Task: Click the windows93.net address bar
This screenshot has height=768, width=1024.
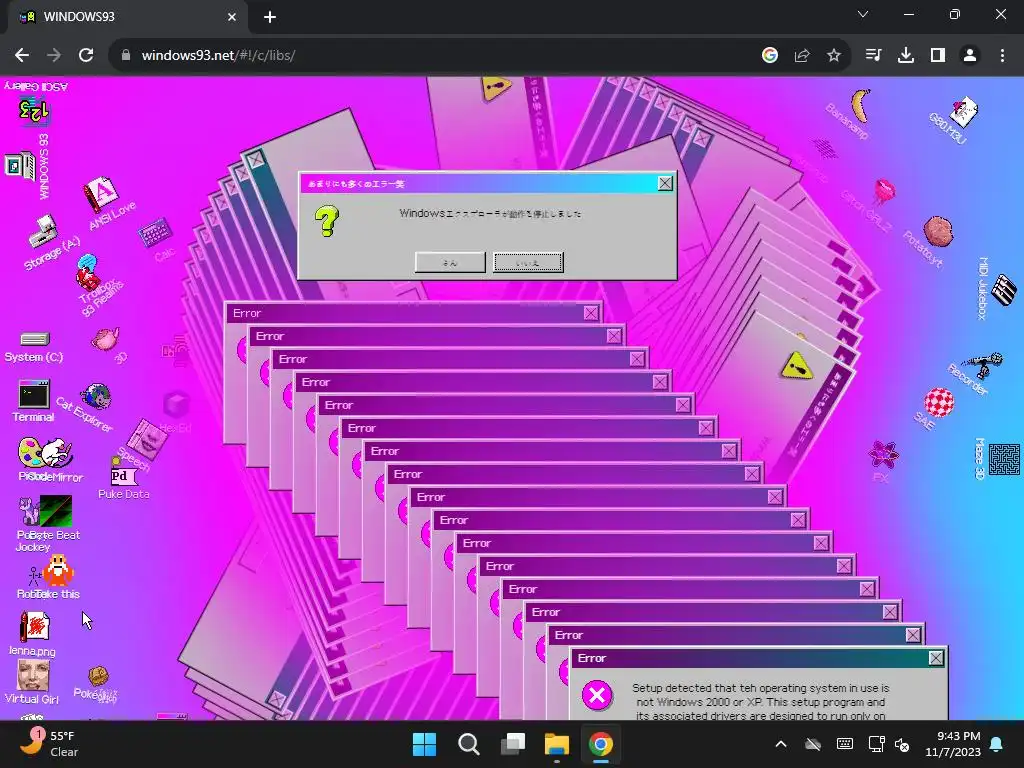Action: 431,55
